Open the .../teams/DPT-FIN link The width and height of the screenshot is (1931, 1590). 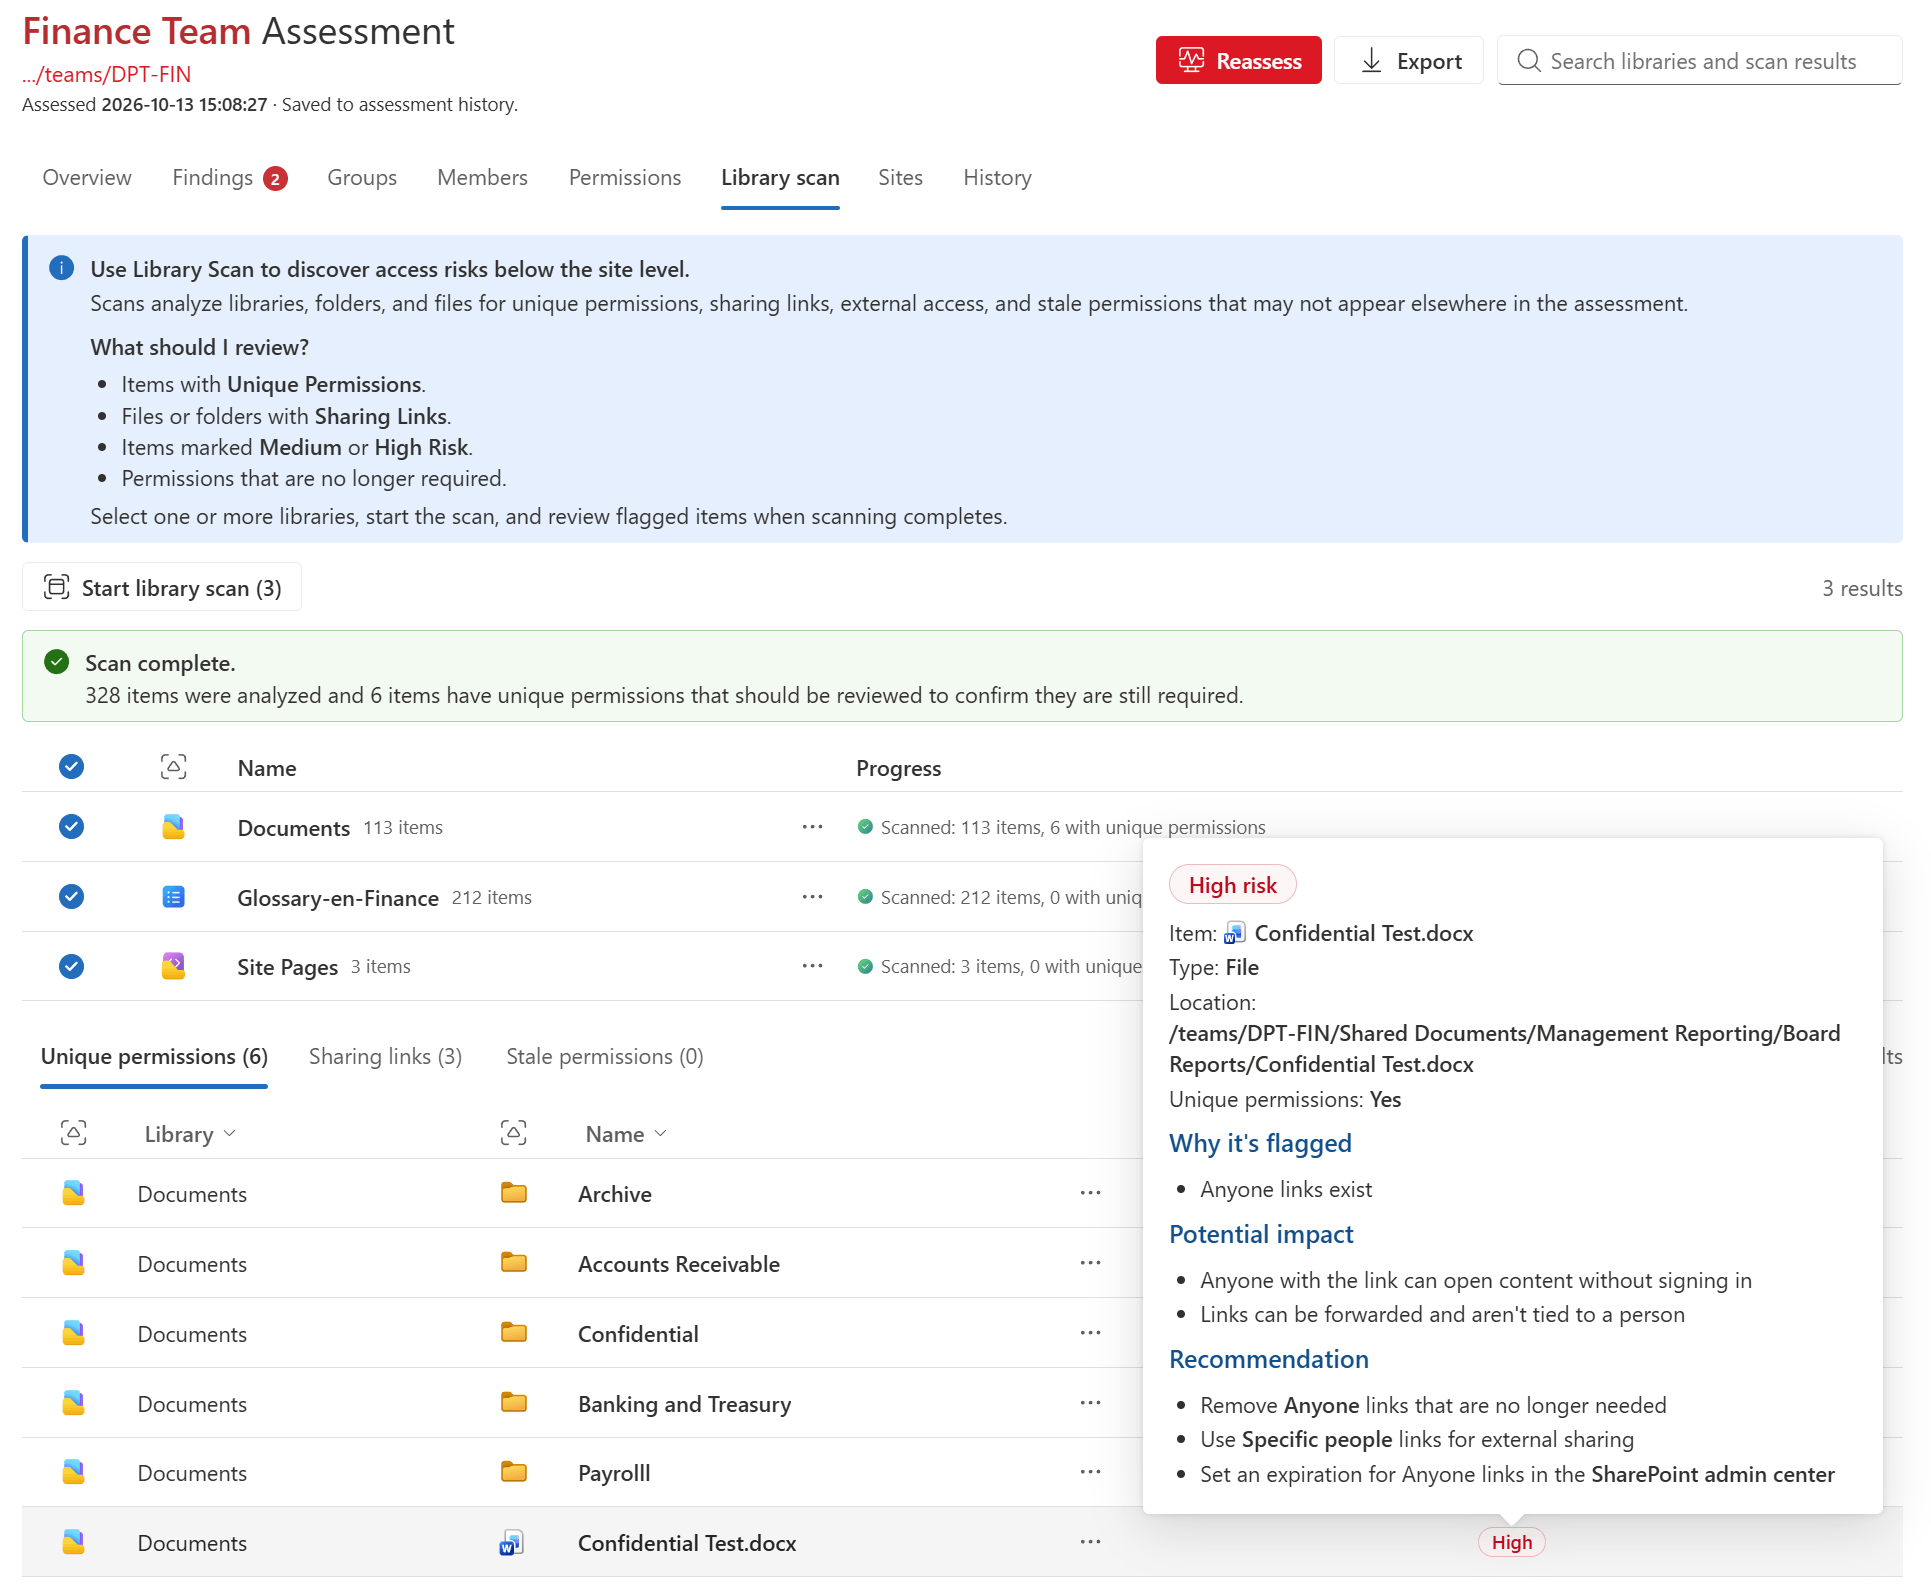pyautogui.click(x=106, y=75)
